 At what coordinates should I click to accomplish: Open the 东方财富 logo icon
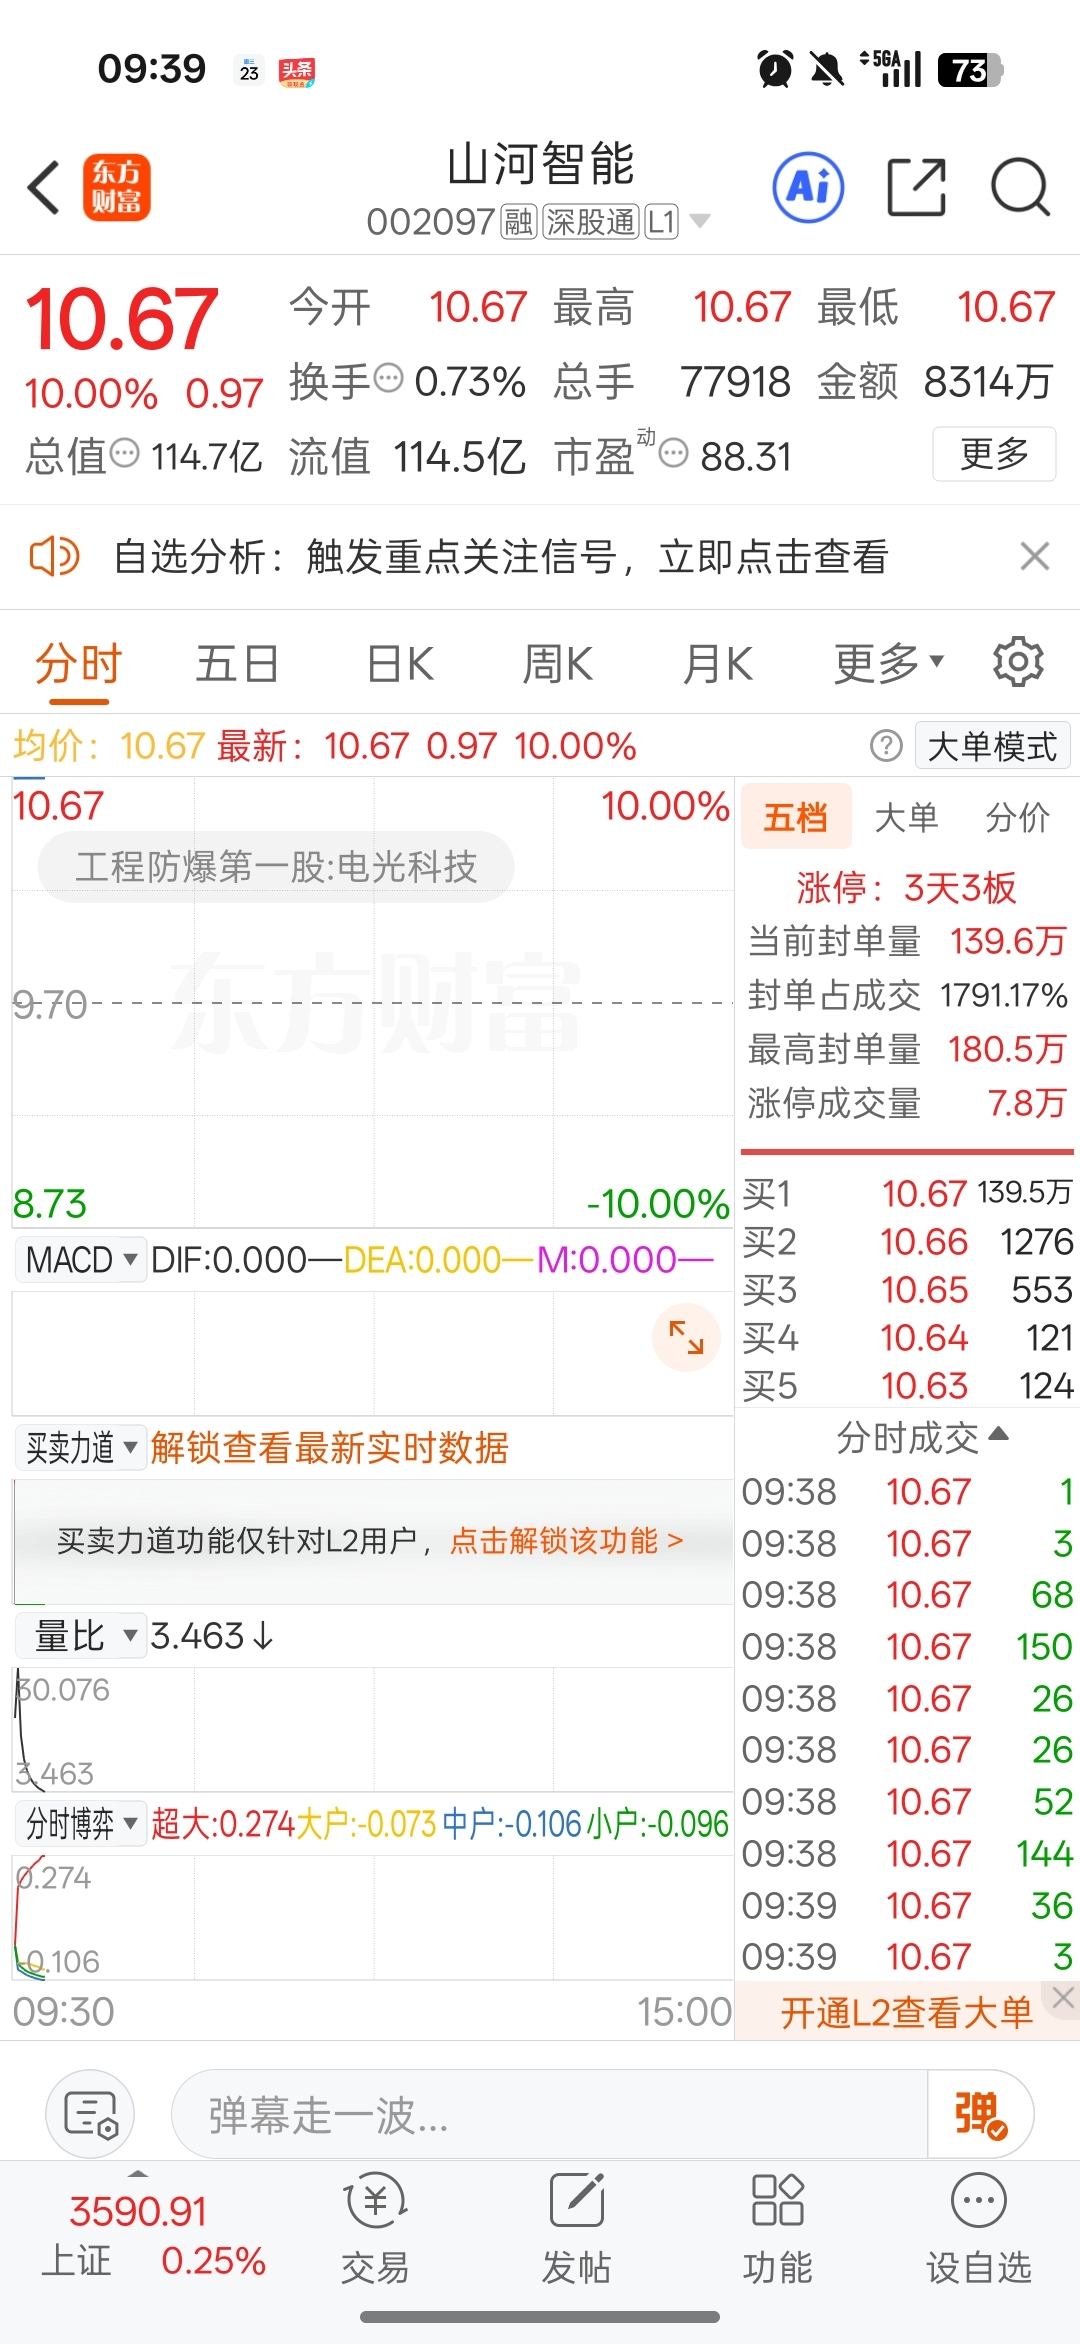[x=116, y=187]
